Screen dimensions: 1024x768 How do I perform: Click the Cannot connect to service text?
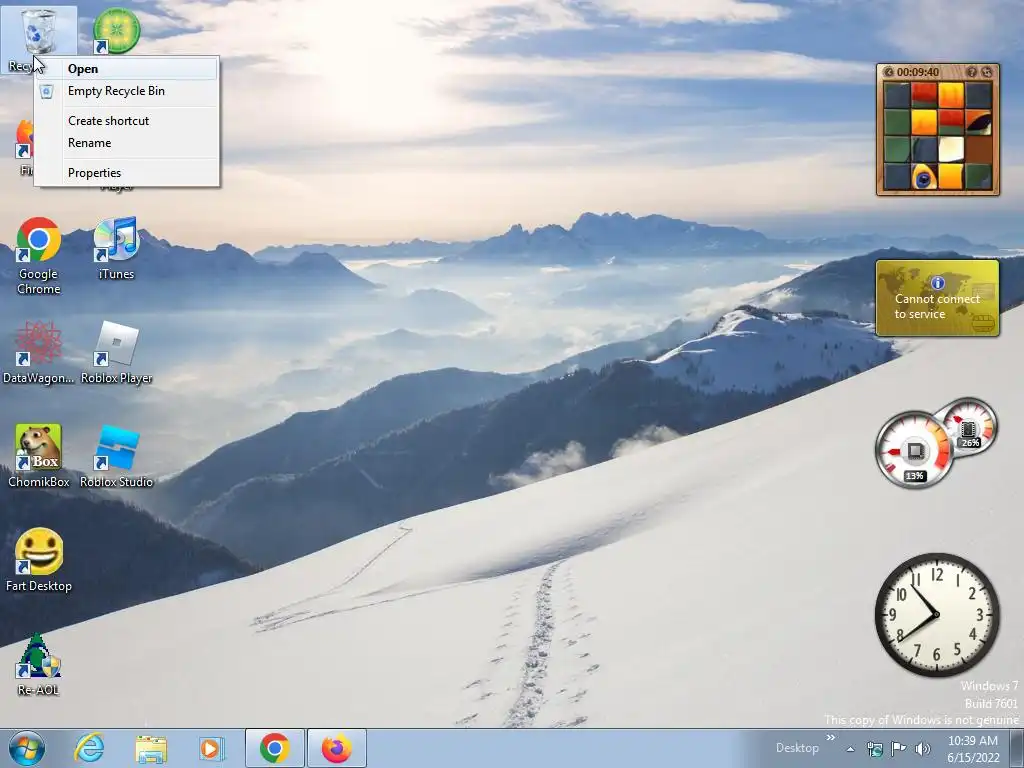tap(937, 306)
